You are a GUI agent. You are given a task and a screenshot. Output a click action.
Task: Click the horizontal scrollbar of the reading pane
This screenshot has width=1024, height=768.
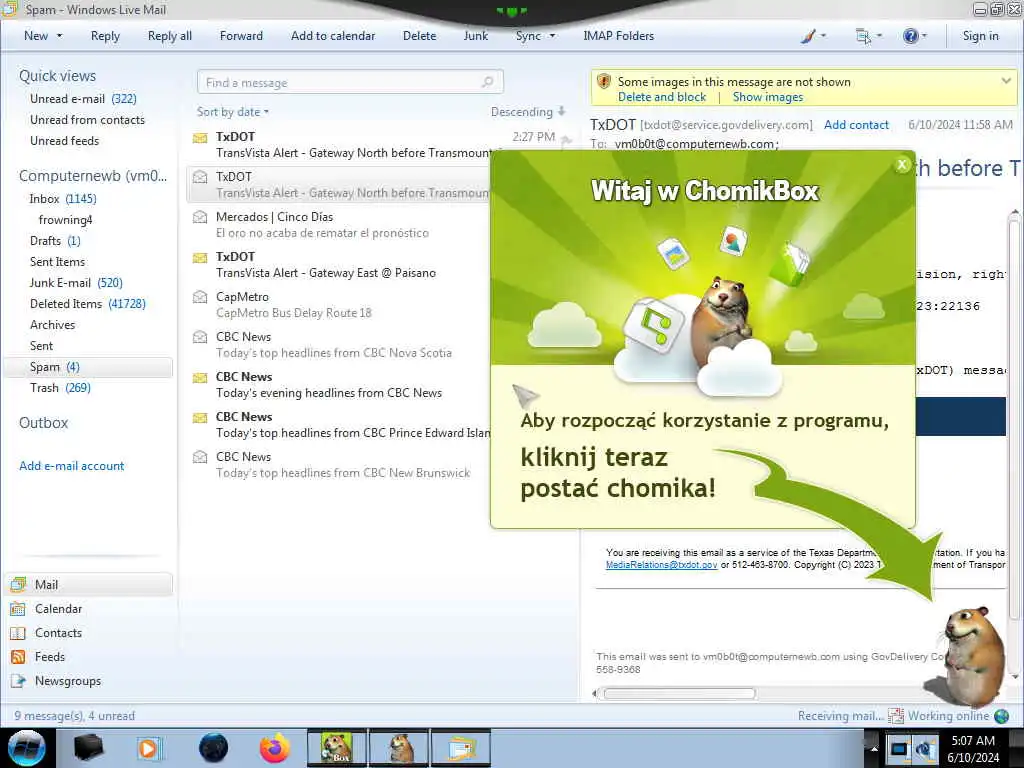[679, 694]
